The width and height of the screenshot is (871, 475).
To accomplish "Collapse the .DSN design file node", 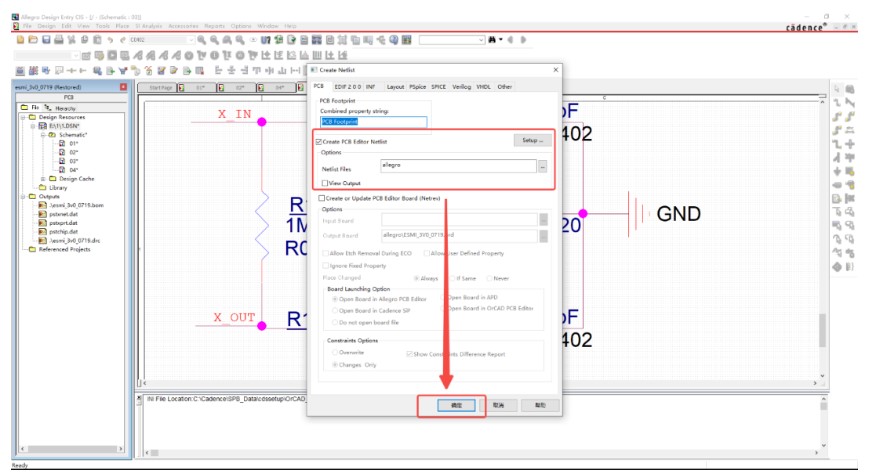I will tap(33, 126).
